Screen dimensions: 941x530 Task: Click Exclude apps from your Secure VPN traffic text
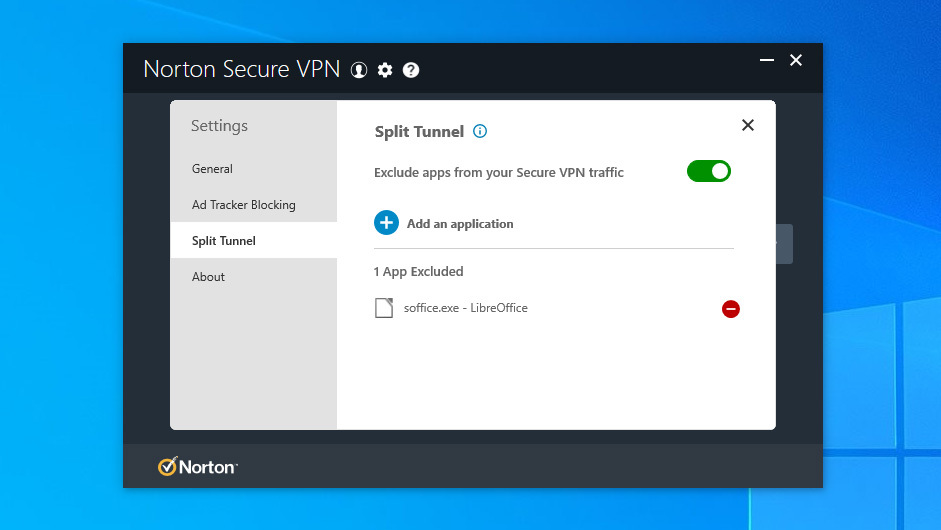pos(499,172)
